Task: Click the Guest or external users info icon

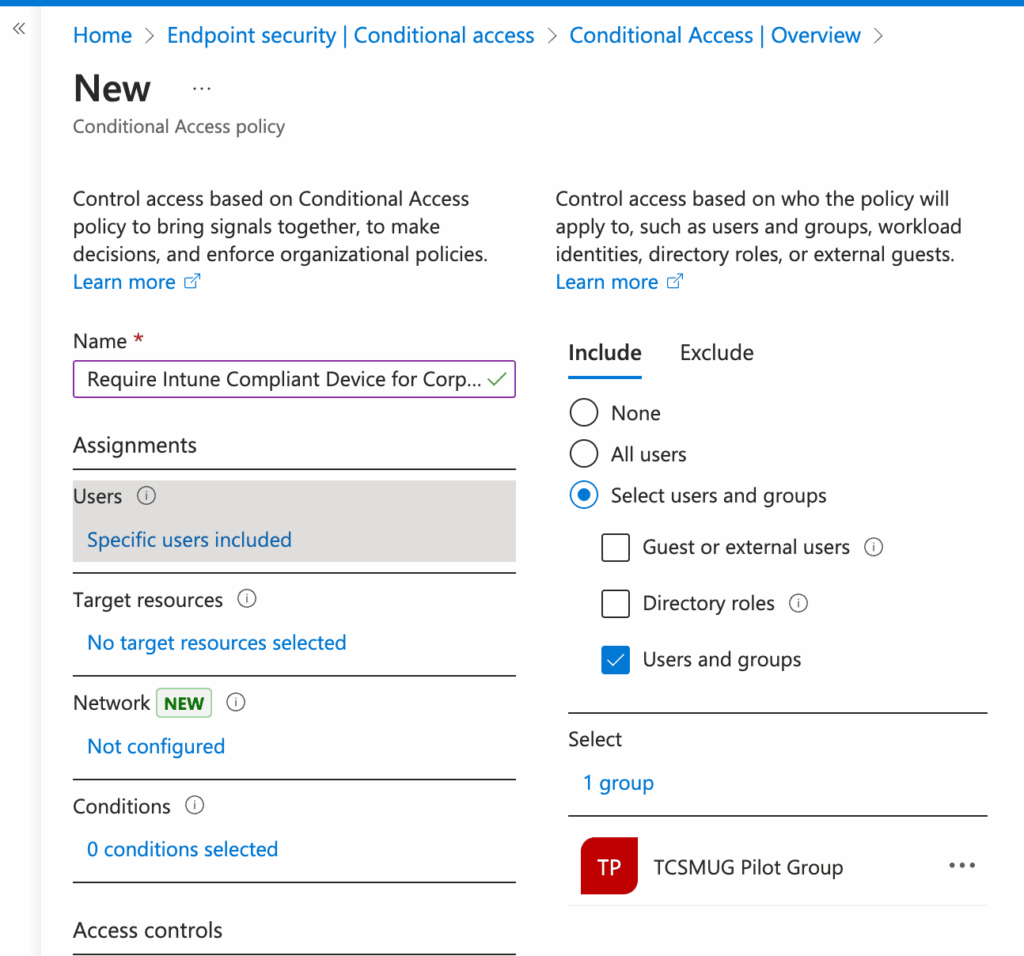Action: (875, 547)
